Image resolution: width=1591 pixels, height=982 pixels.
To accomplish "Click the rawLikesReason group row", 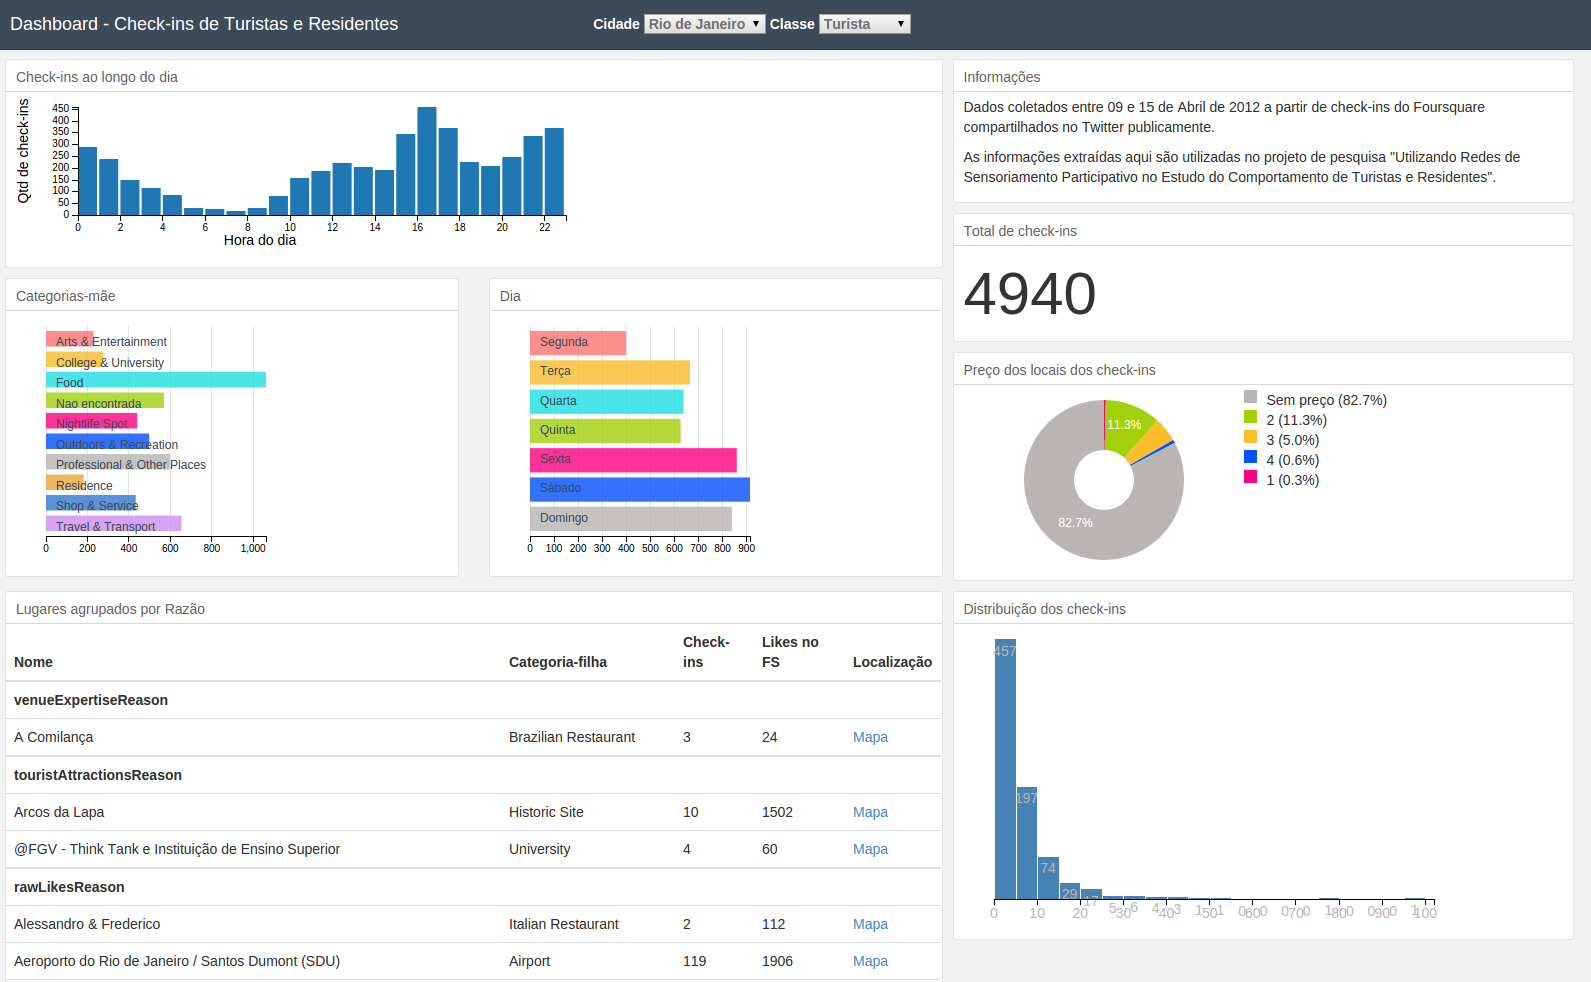I will tap(474, 887).
